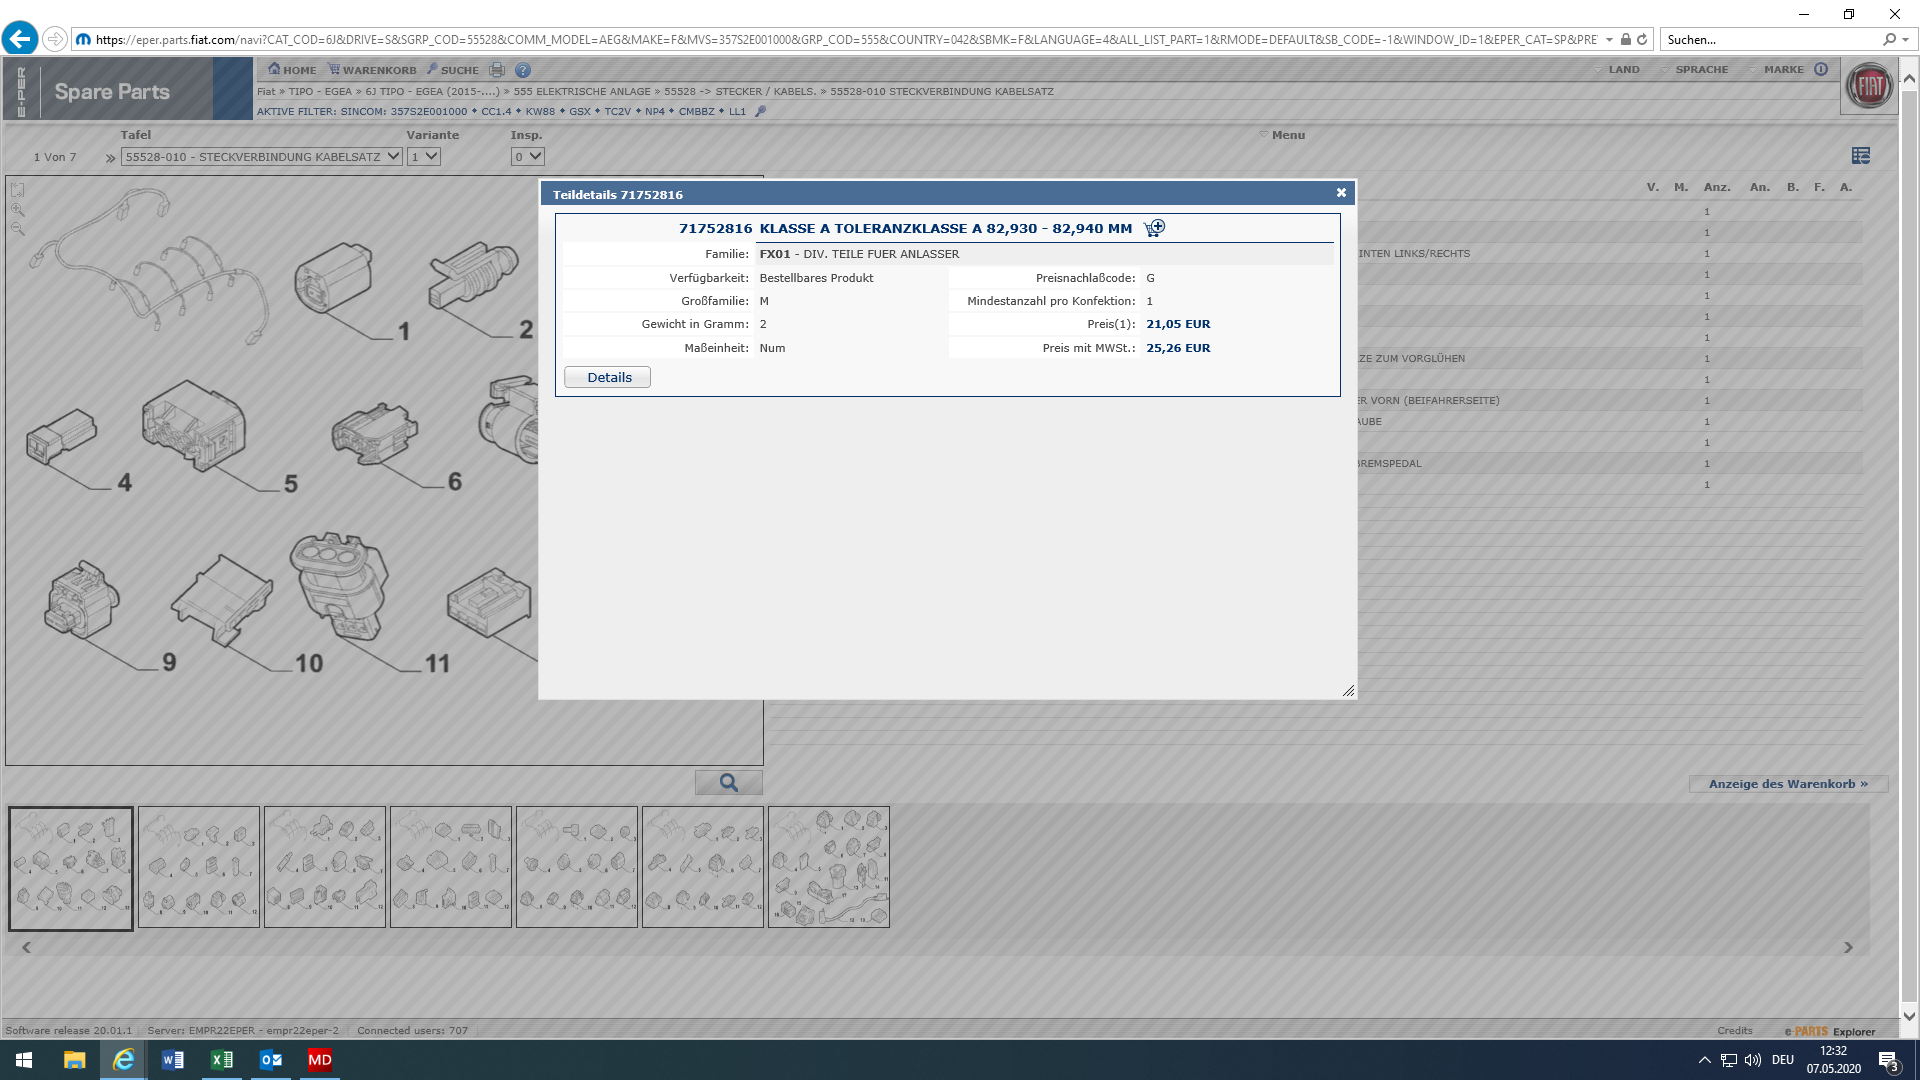Click the Details button
Viewport: 1920px width, 1080px height.
(x=607, y=377)
